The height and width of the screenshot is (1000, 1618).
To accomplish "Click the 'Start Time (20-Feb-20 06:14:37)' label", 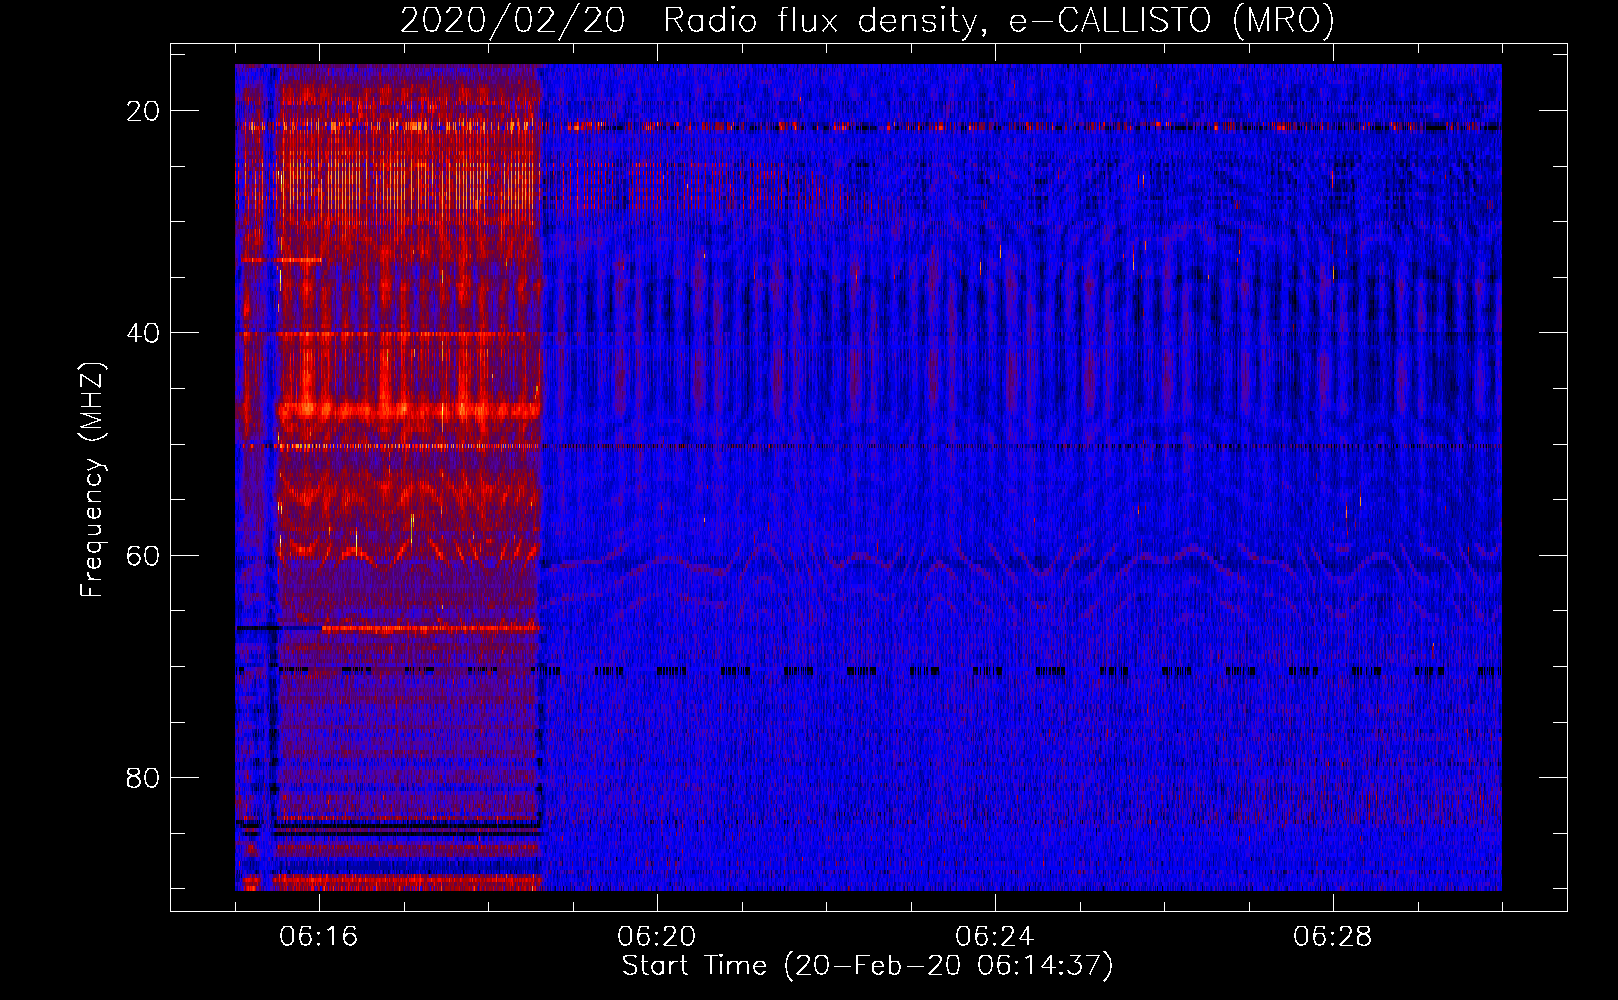I will 867,966.
